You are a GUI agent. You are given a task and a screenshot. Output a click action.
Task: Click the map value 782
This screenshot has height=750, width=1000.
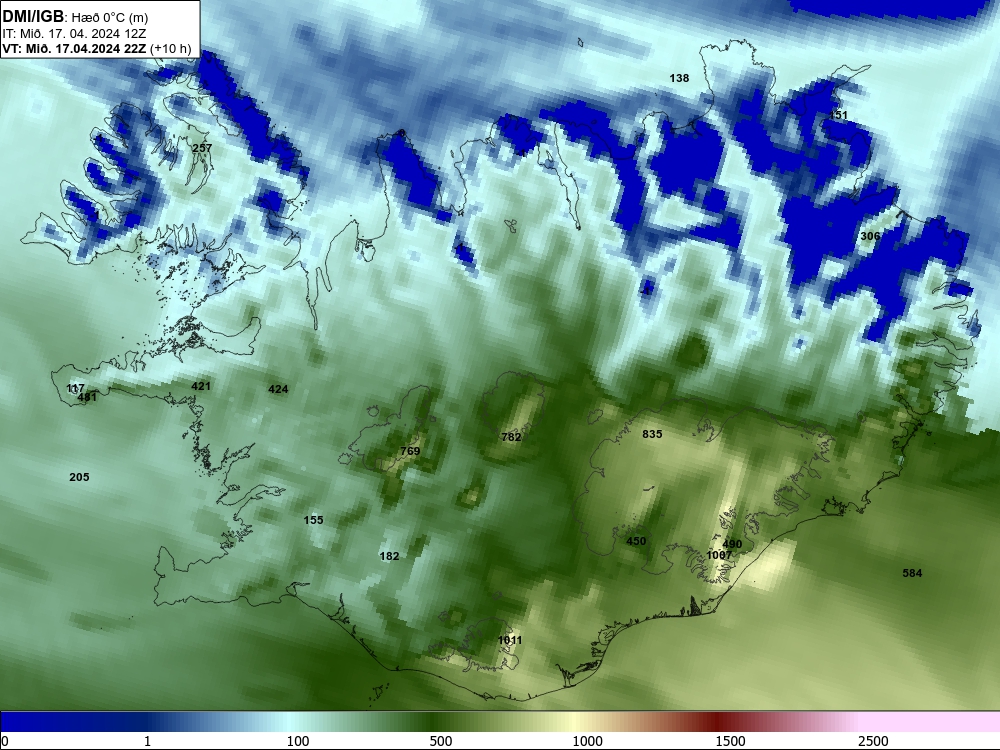(511, 437)
